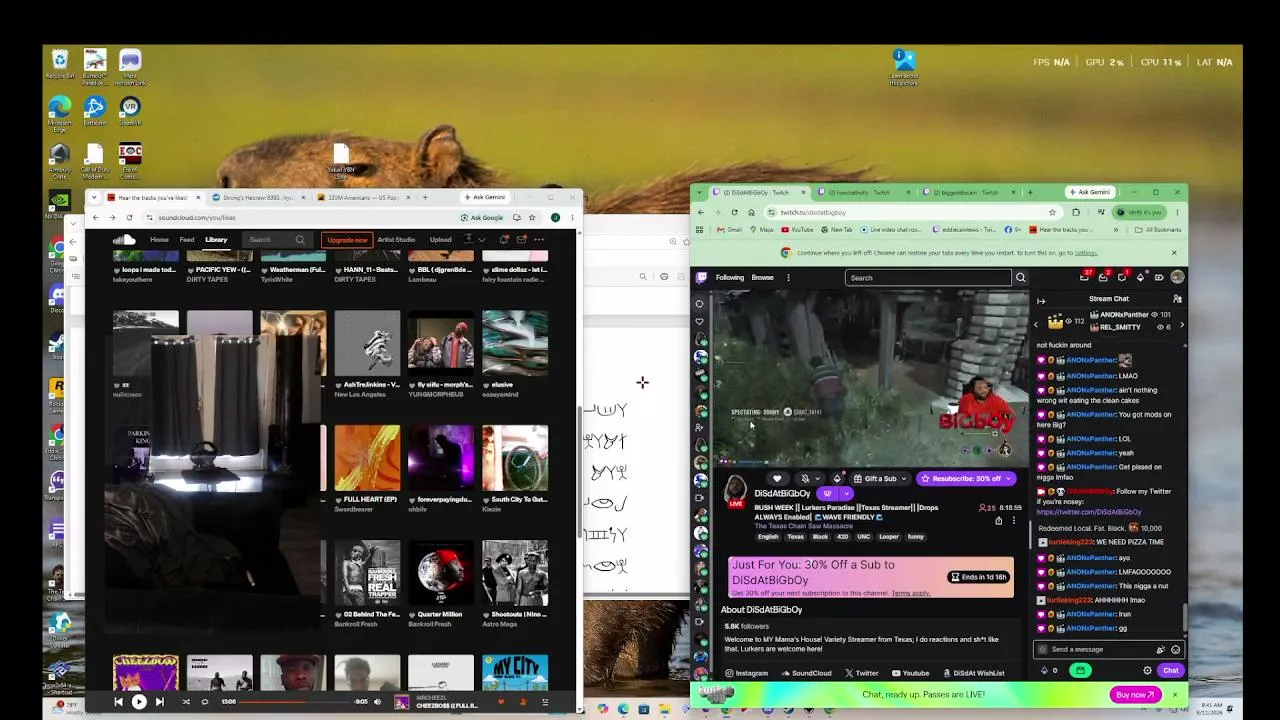Screen dimensions: 1280x720
Task: Mute SoundCloud player volume
Action: pos(377,702)
